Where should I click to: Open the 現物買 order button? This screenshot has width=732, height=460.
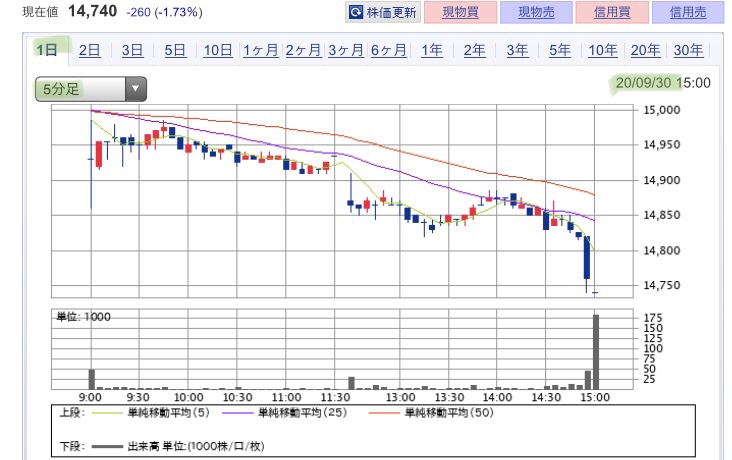[460, 12]
